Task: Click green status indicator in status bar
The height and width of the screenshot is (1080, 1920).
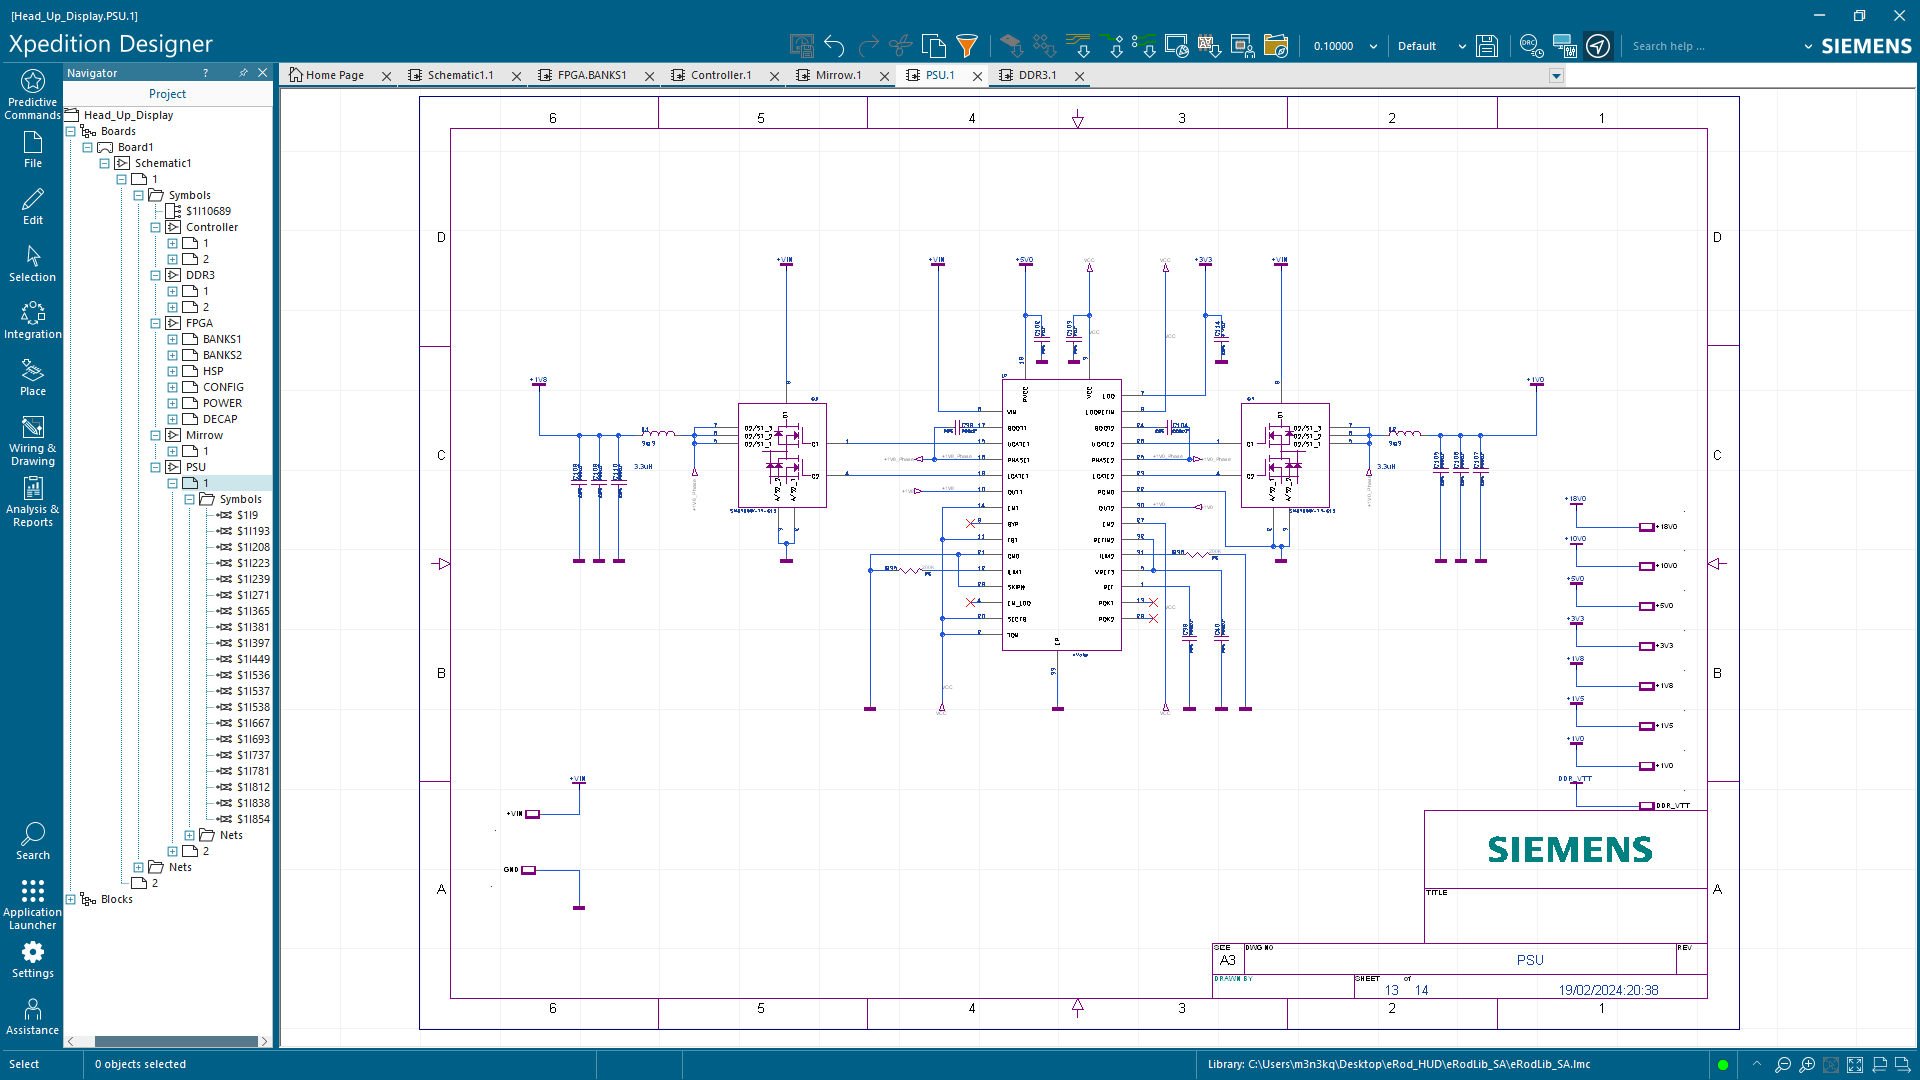Action: click(x=1722, y=1065)
